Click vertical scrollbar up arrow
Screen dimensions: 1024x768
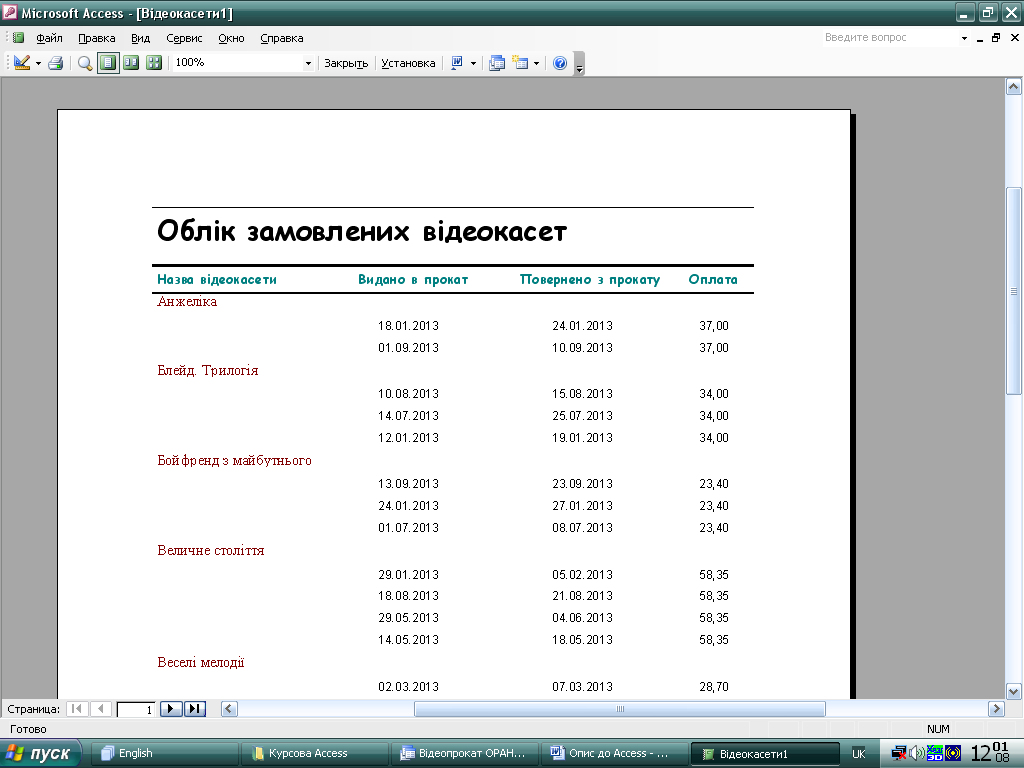click(x=1014, y=86)
